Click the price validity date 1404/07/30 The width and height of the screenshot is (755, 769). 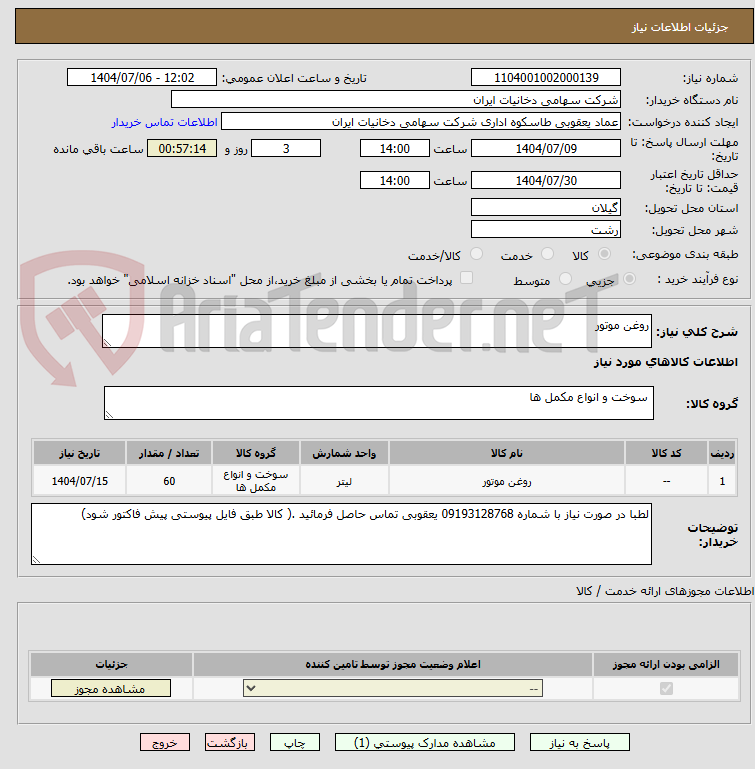pyautogui.click(x=546, y=180)
